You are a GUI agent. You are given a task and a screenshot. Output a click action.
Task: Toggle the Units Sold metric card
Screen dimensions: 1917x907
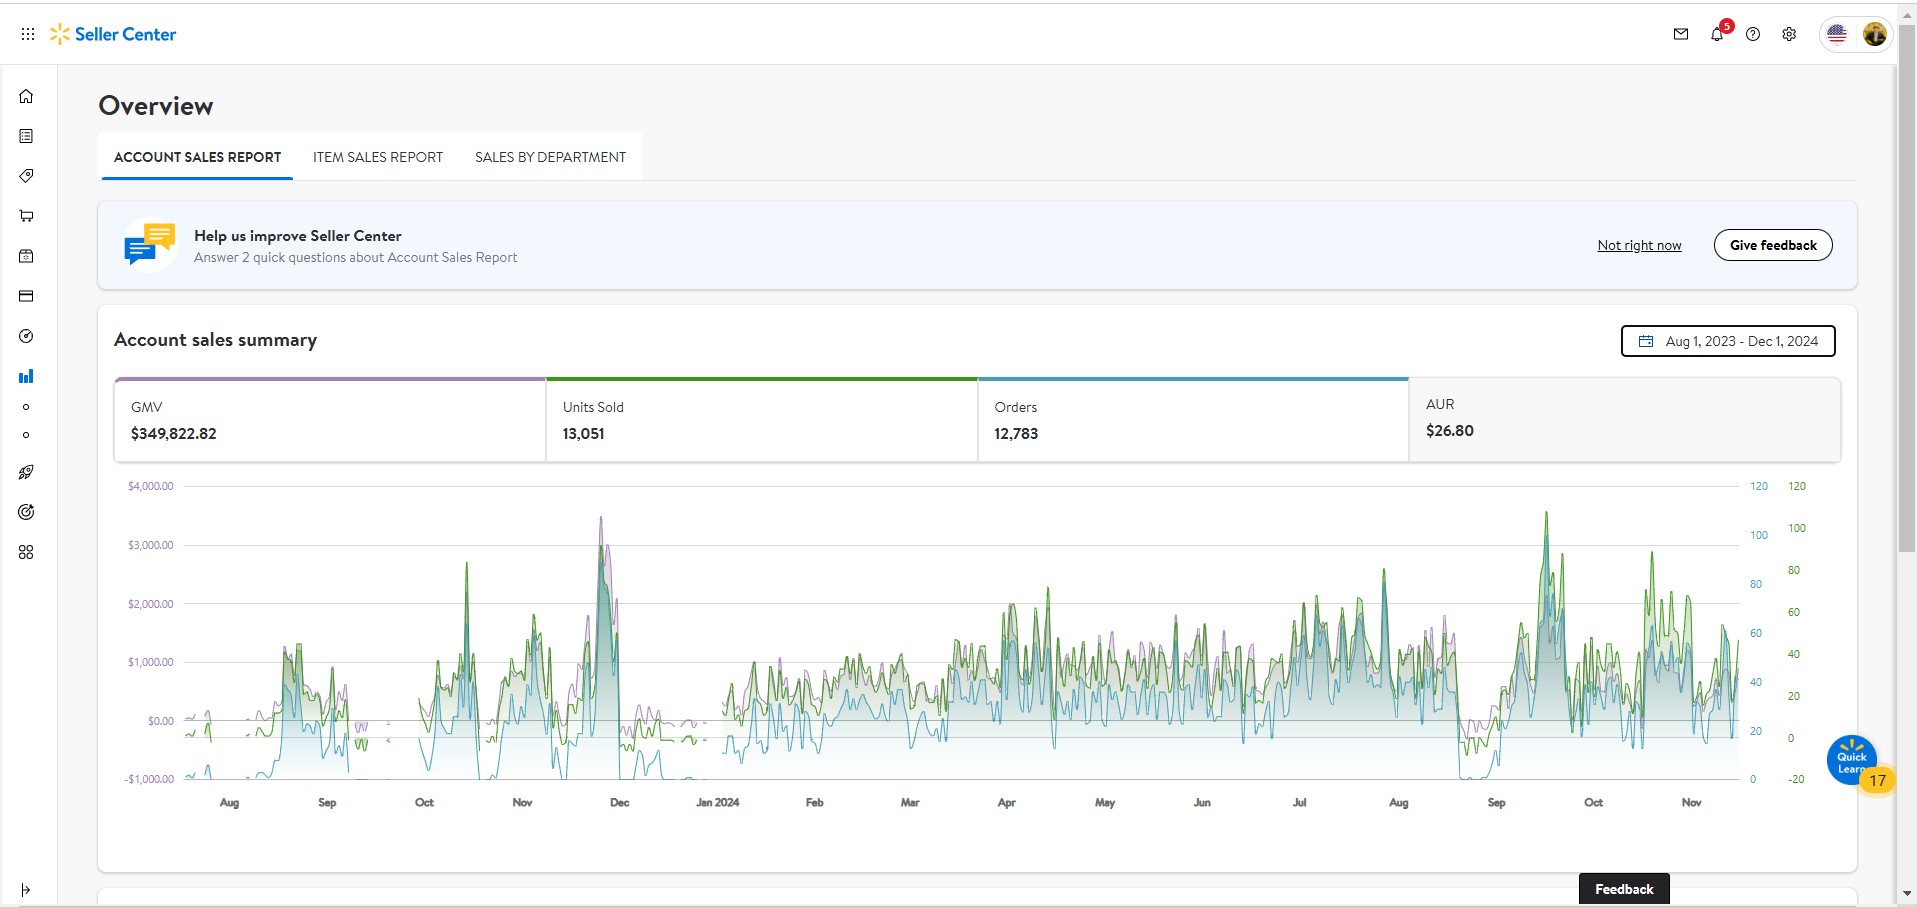[x=762, y=420]
